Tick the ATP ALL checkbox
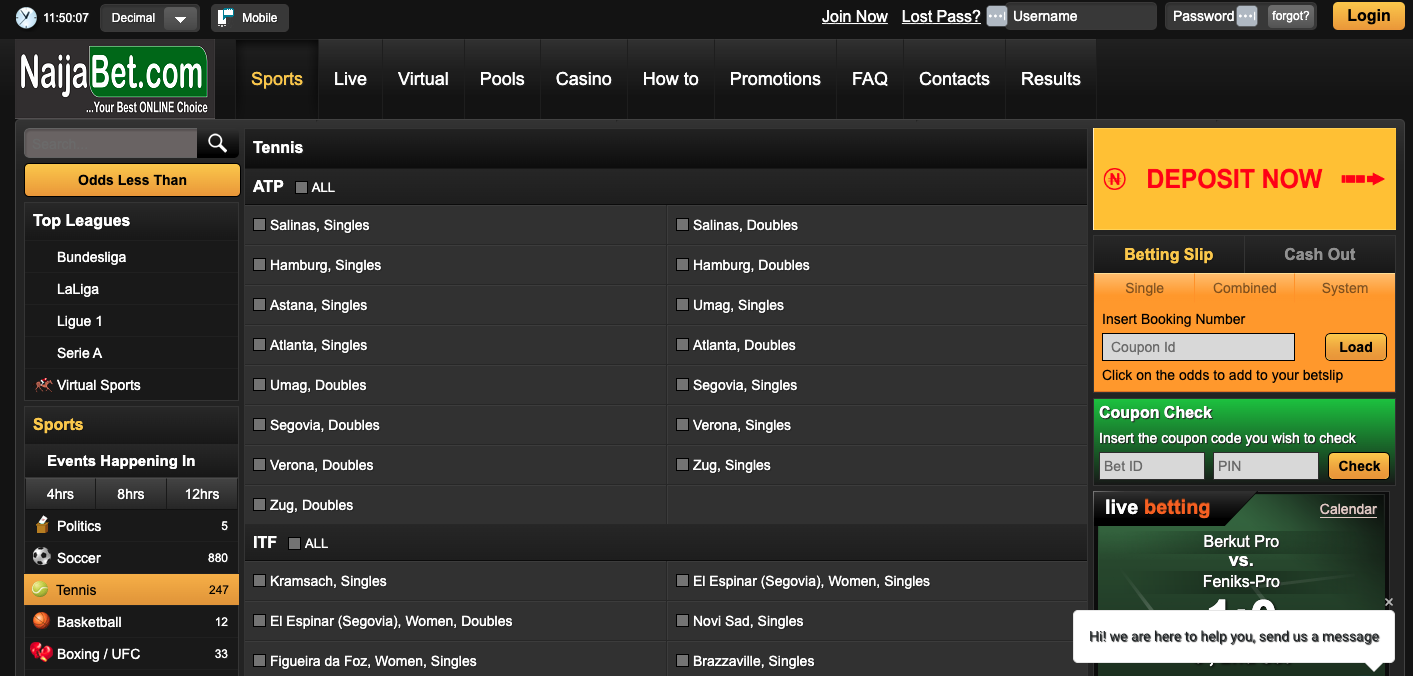The height and width of the screenshot is (676, 1413). pyautogui.click(x=302, y=187)
